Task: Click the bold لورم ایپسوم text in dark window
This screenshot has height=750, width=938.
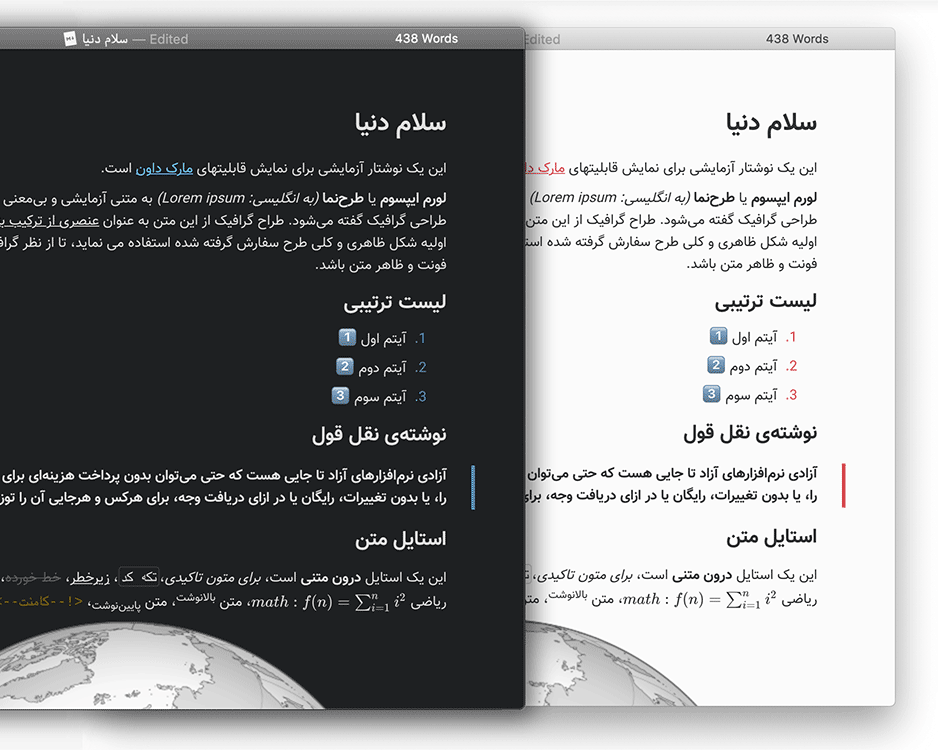Action: click(x=414, y=199)
